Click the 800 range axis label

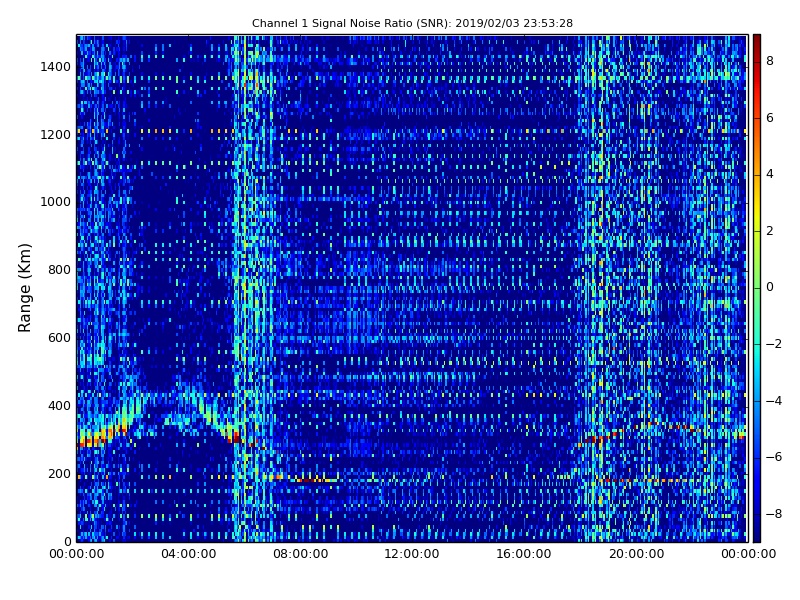59,270
